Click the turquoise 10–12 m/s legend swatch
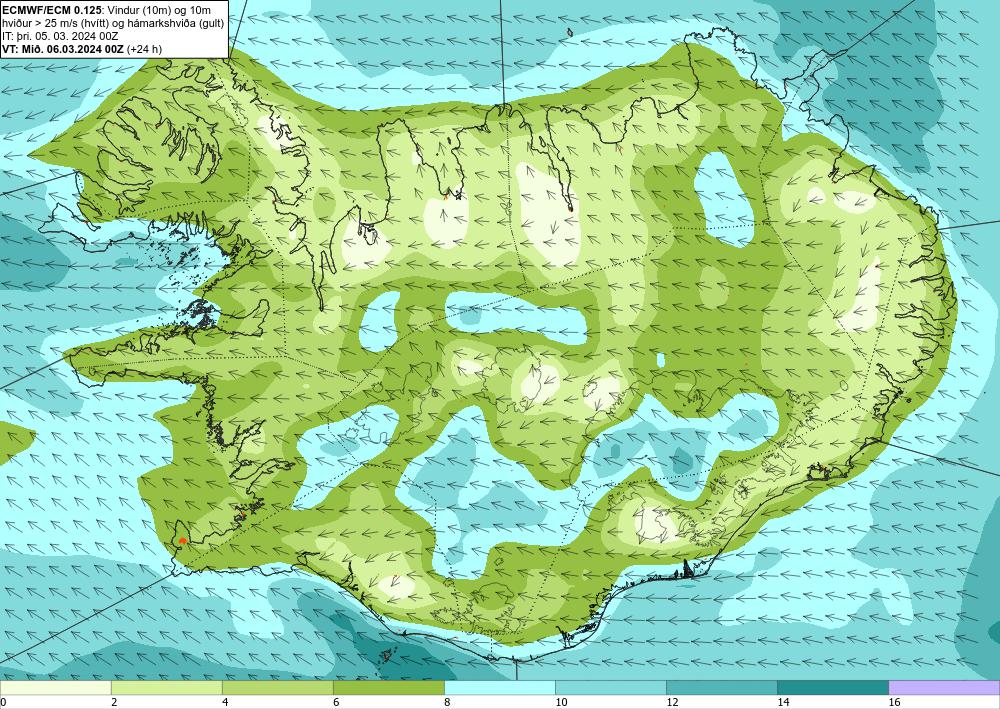The height and width of the screenshot is (709, 1000). (x=610, y=687)
